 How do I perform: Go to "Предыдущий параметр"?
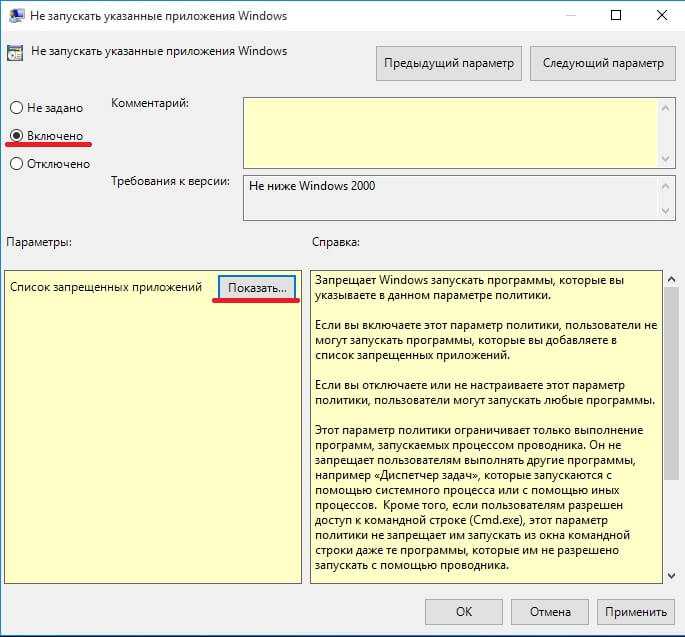449,63
